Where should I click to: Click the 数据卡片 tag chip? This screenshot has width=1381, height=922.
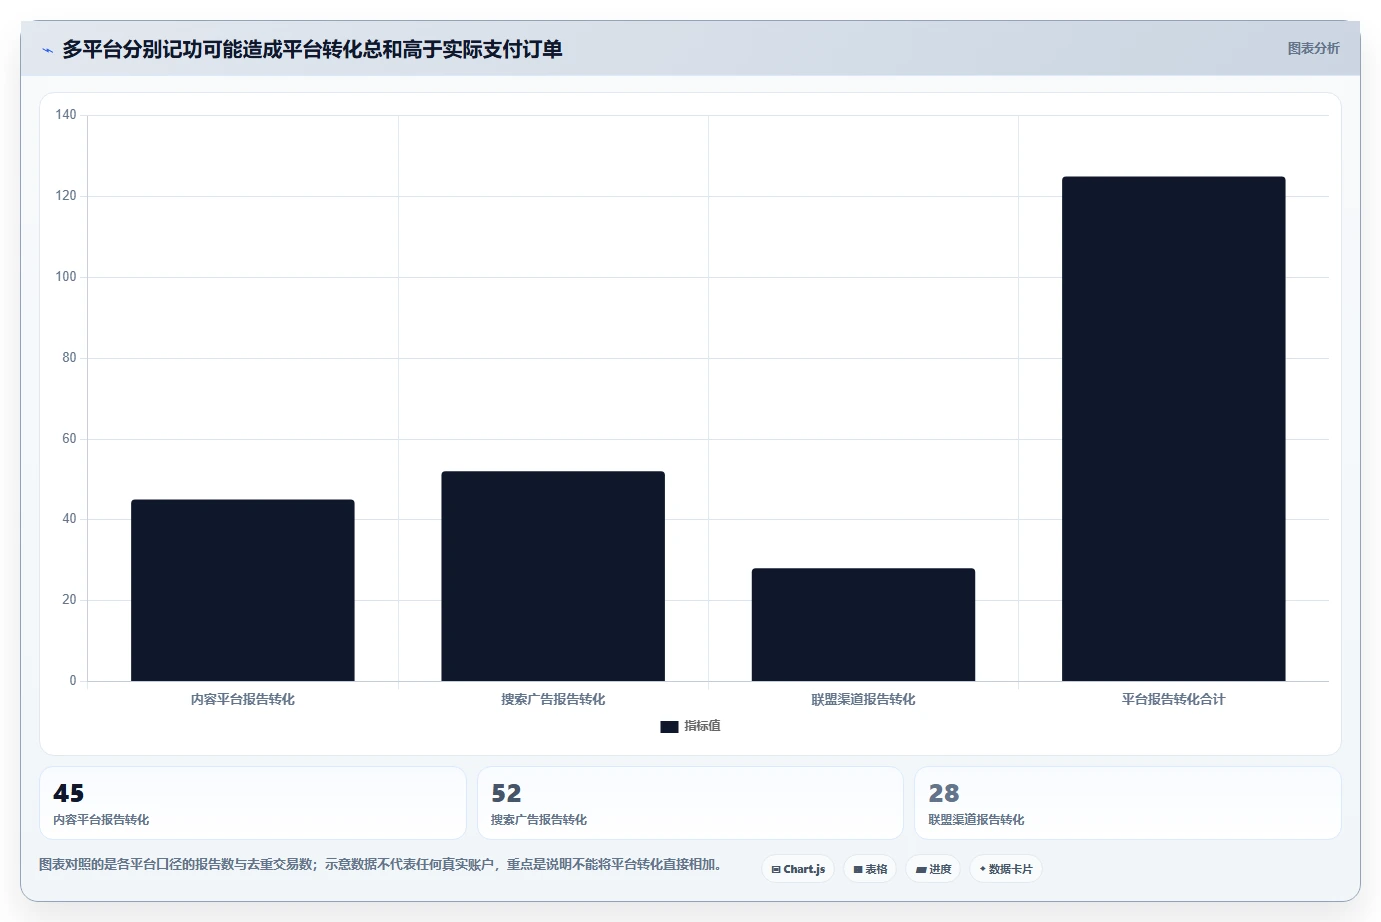point(1006,869)
